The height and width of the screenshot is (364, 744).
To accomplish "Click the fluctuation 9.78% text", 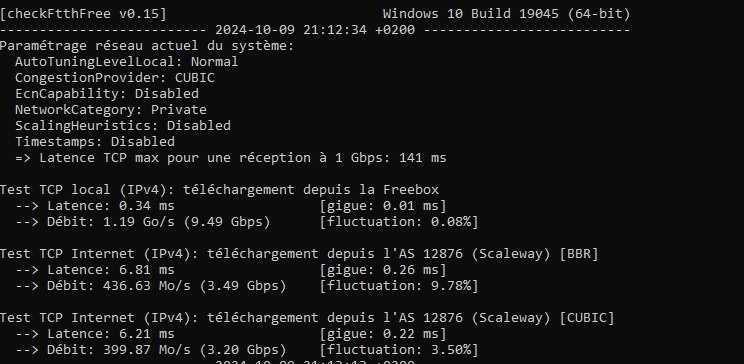I will pos(399,286).
